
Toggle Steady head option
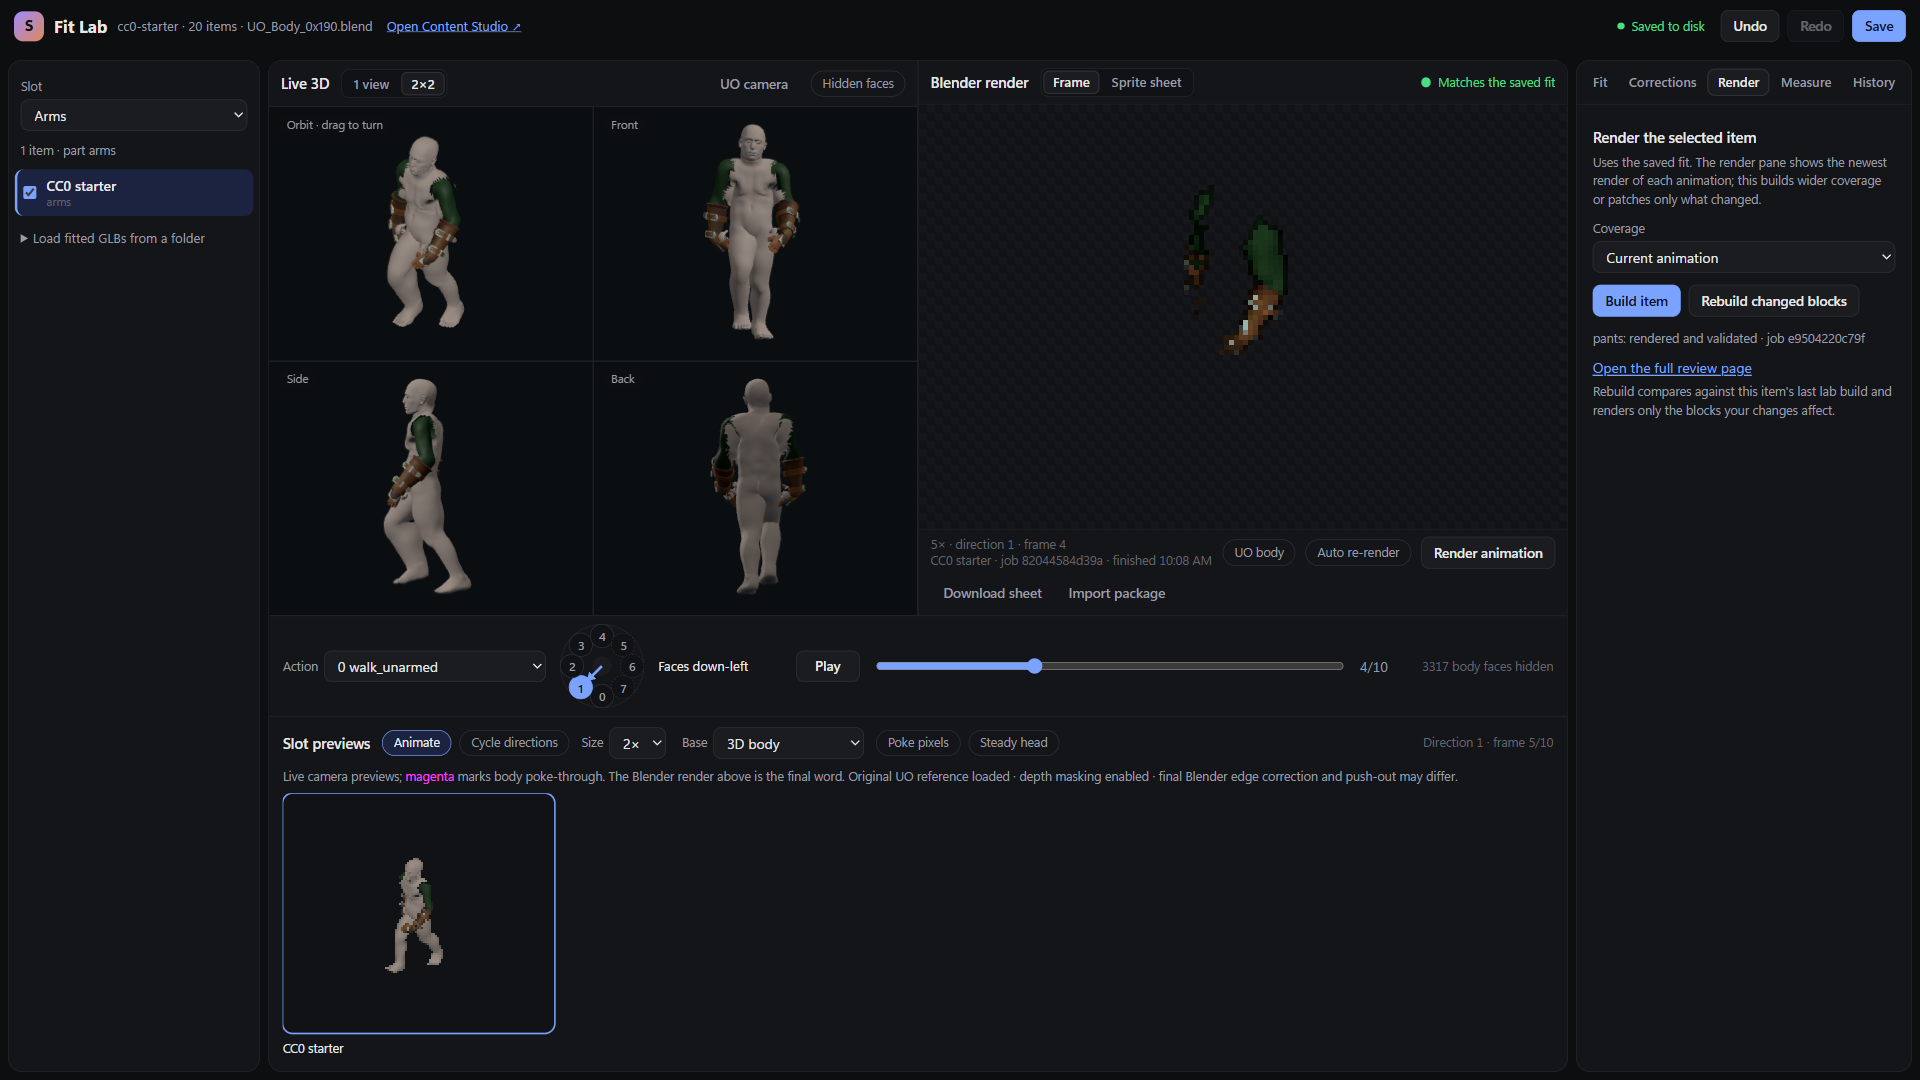tap(1014, 743)
